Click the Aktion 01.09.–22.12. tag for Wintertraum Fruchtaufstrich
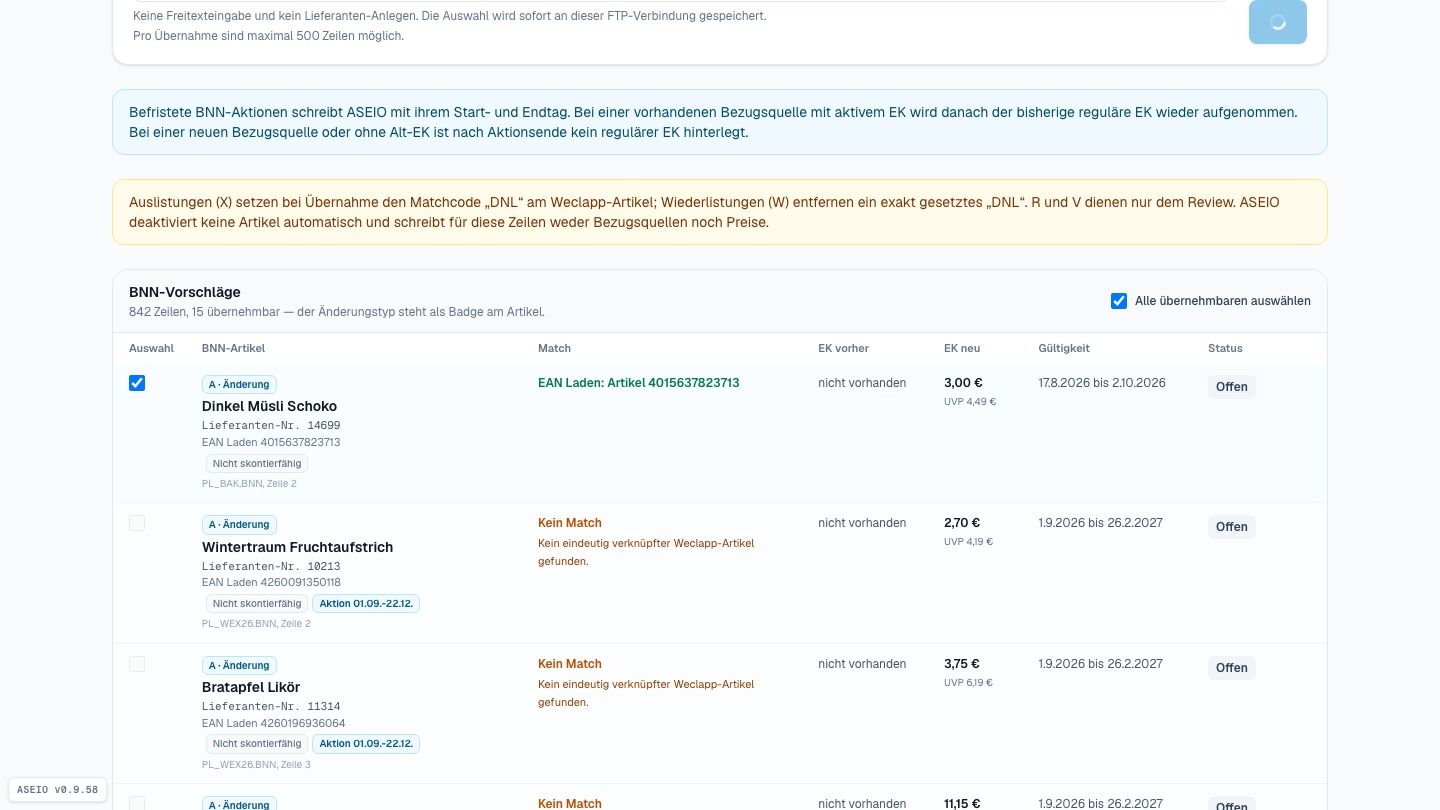Screen dimensions: 1440x810 (366, 603)
